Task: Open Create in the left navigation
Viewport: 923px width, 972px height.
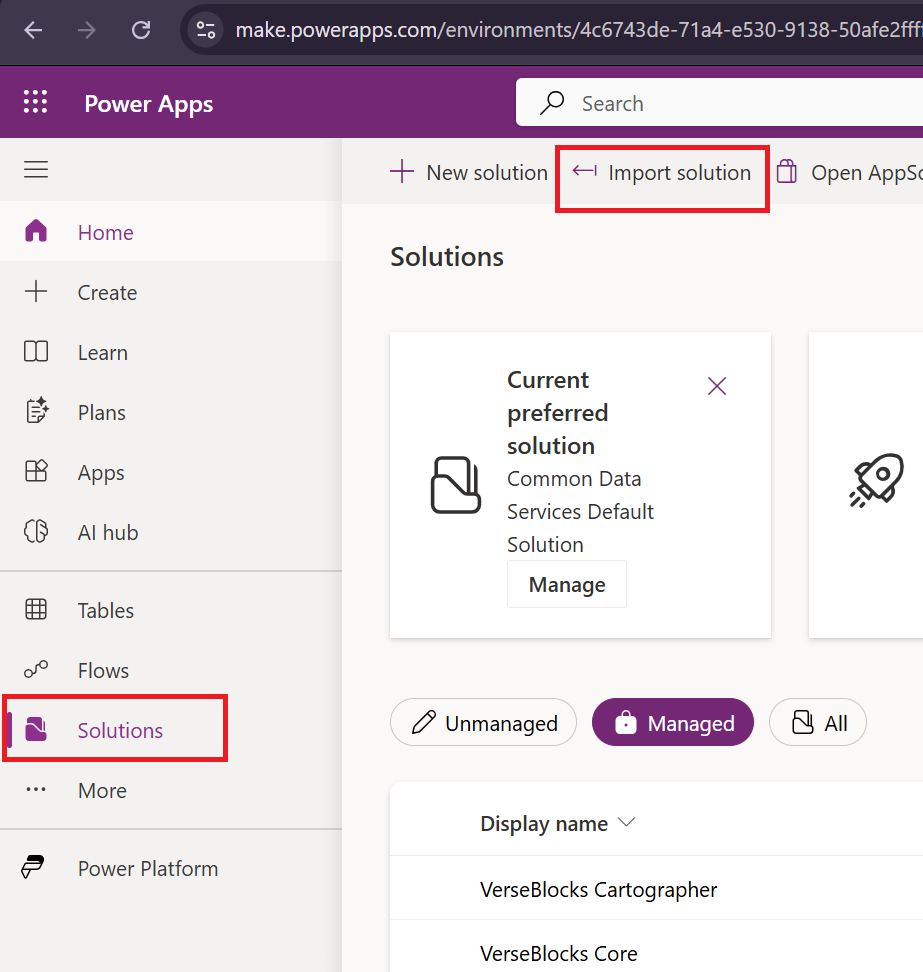Action: 171,292
